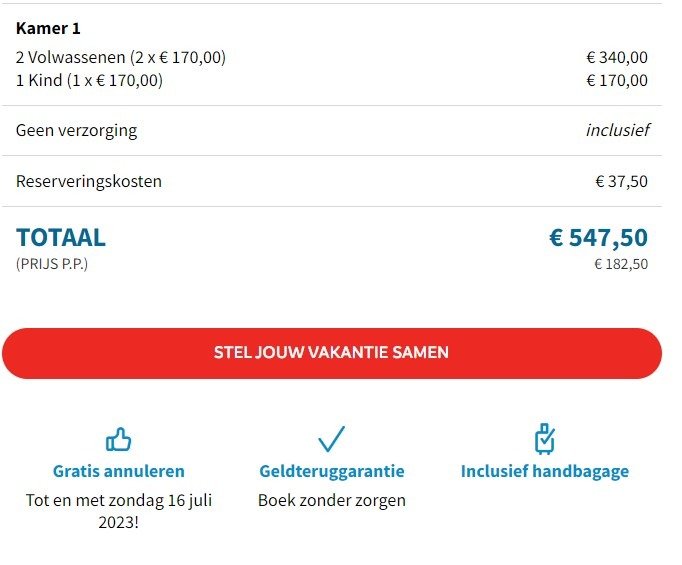Click the cancellation deadline text for 16 juli
This screenshot has height=565, width=682.
(118, 511)
